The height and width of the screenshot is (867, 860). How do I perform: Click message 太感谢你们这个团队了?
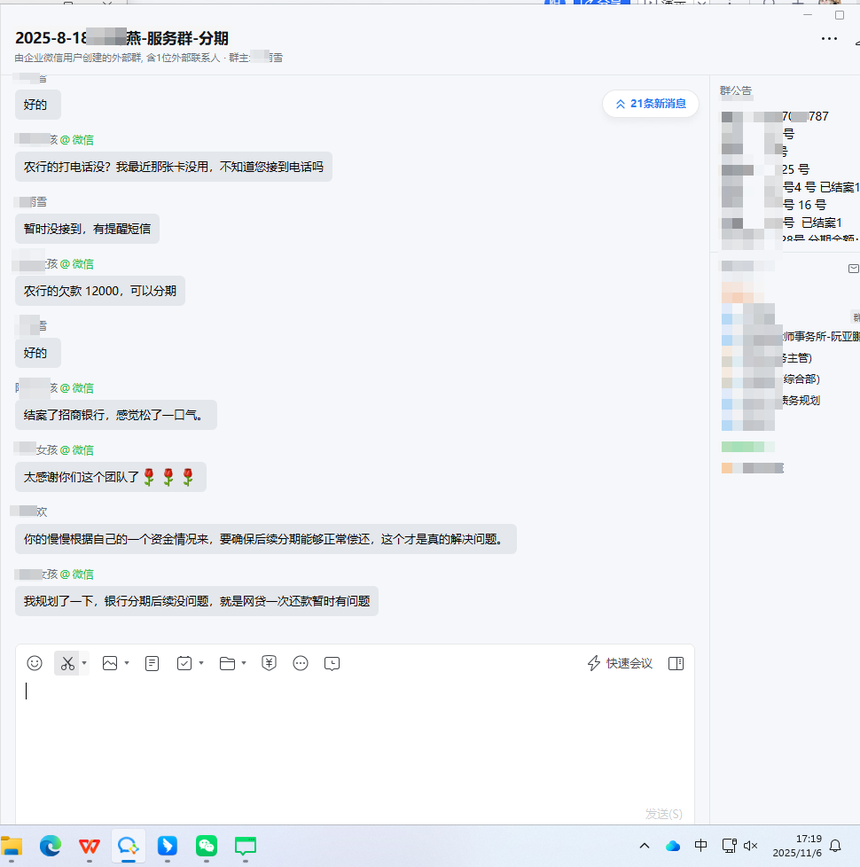(111, 477)
